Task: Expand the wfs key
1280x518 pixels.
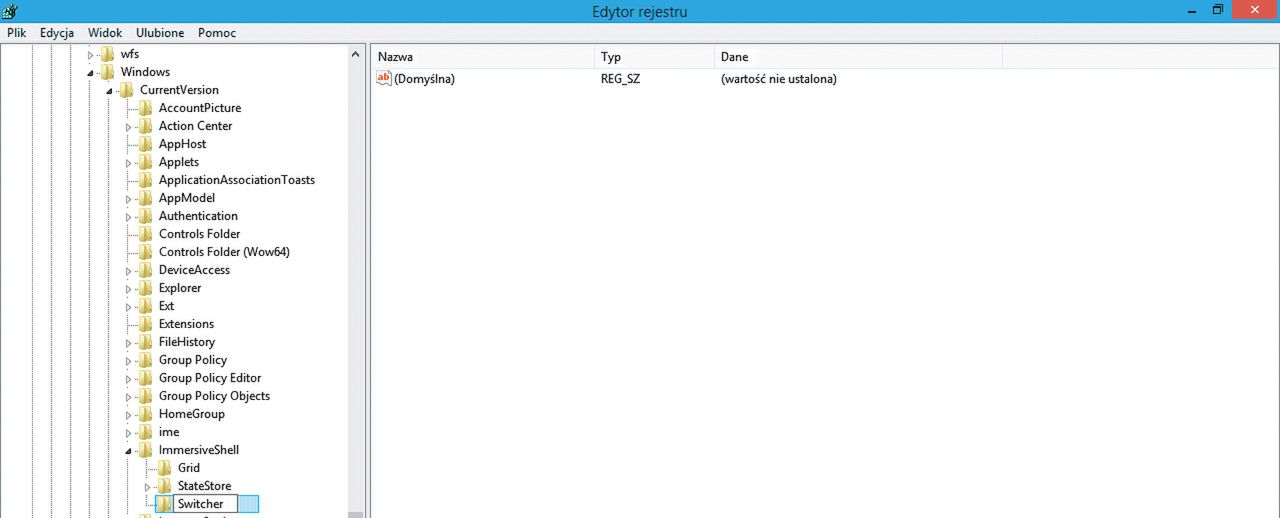Action: (90, 54)
